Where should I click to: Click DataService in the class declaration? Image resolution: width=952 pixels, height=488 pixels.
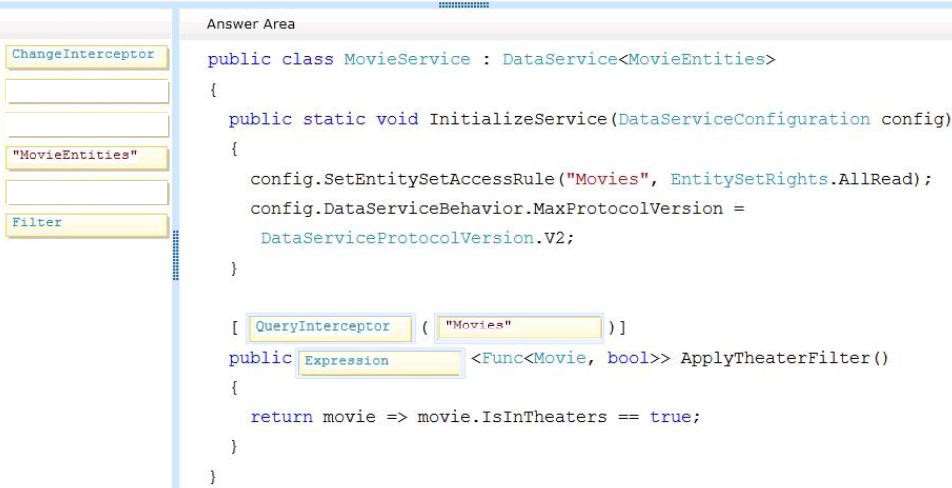click(x=560, y=59)
